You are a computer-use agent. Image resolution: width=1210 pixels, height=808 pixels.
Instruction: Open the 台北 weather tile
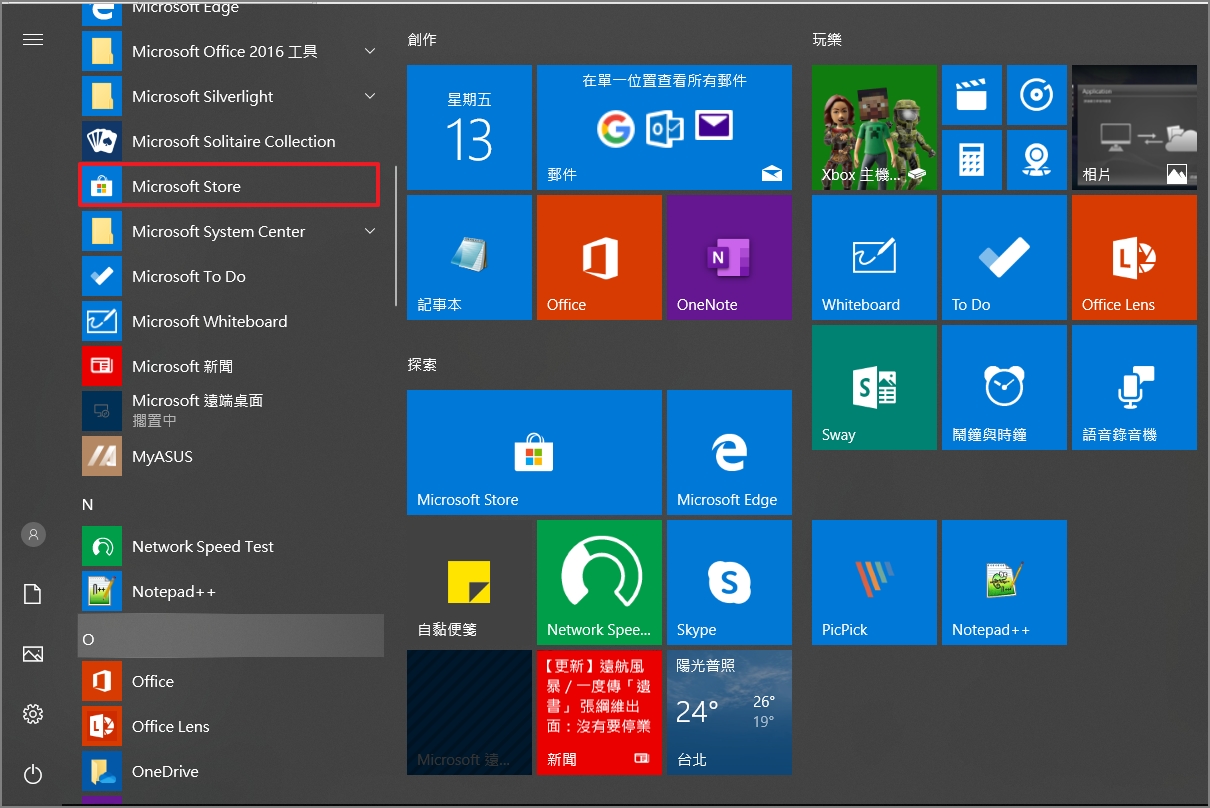pyautogui.click(x=729, y=712)
